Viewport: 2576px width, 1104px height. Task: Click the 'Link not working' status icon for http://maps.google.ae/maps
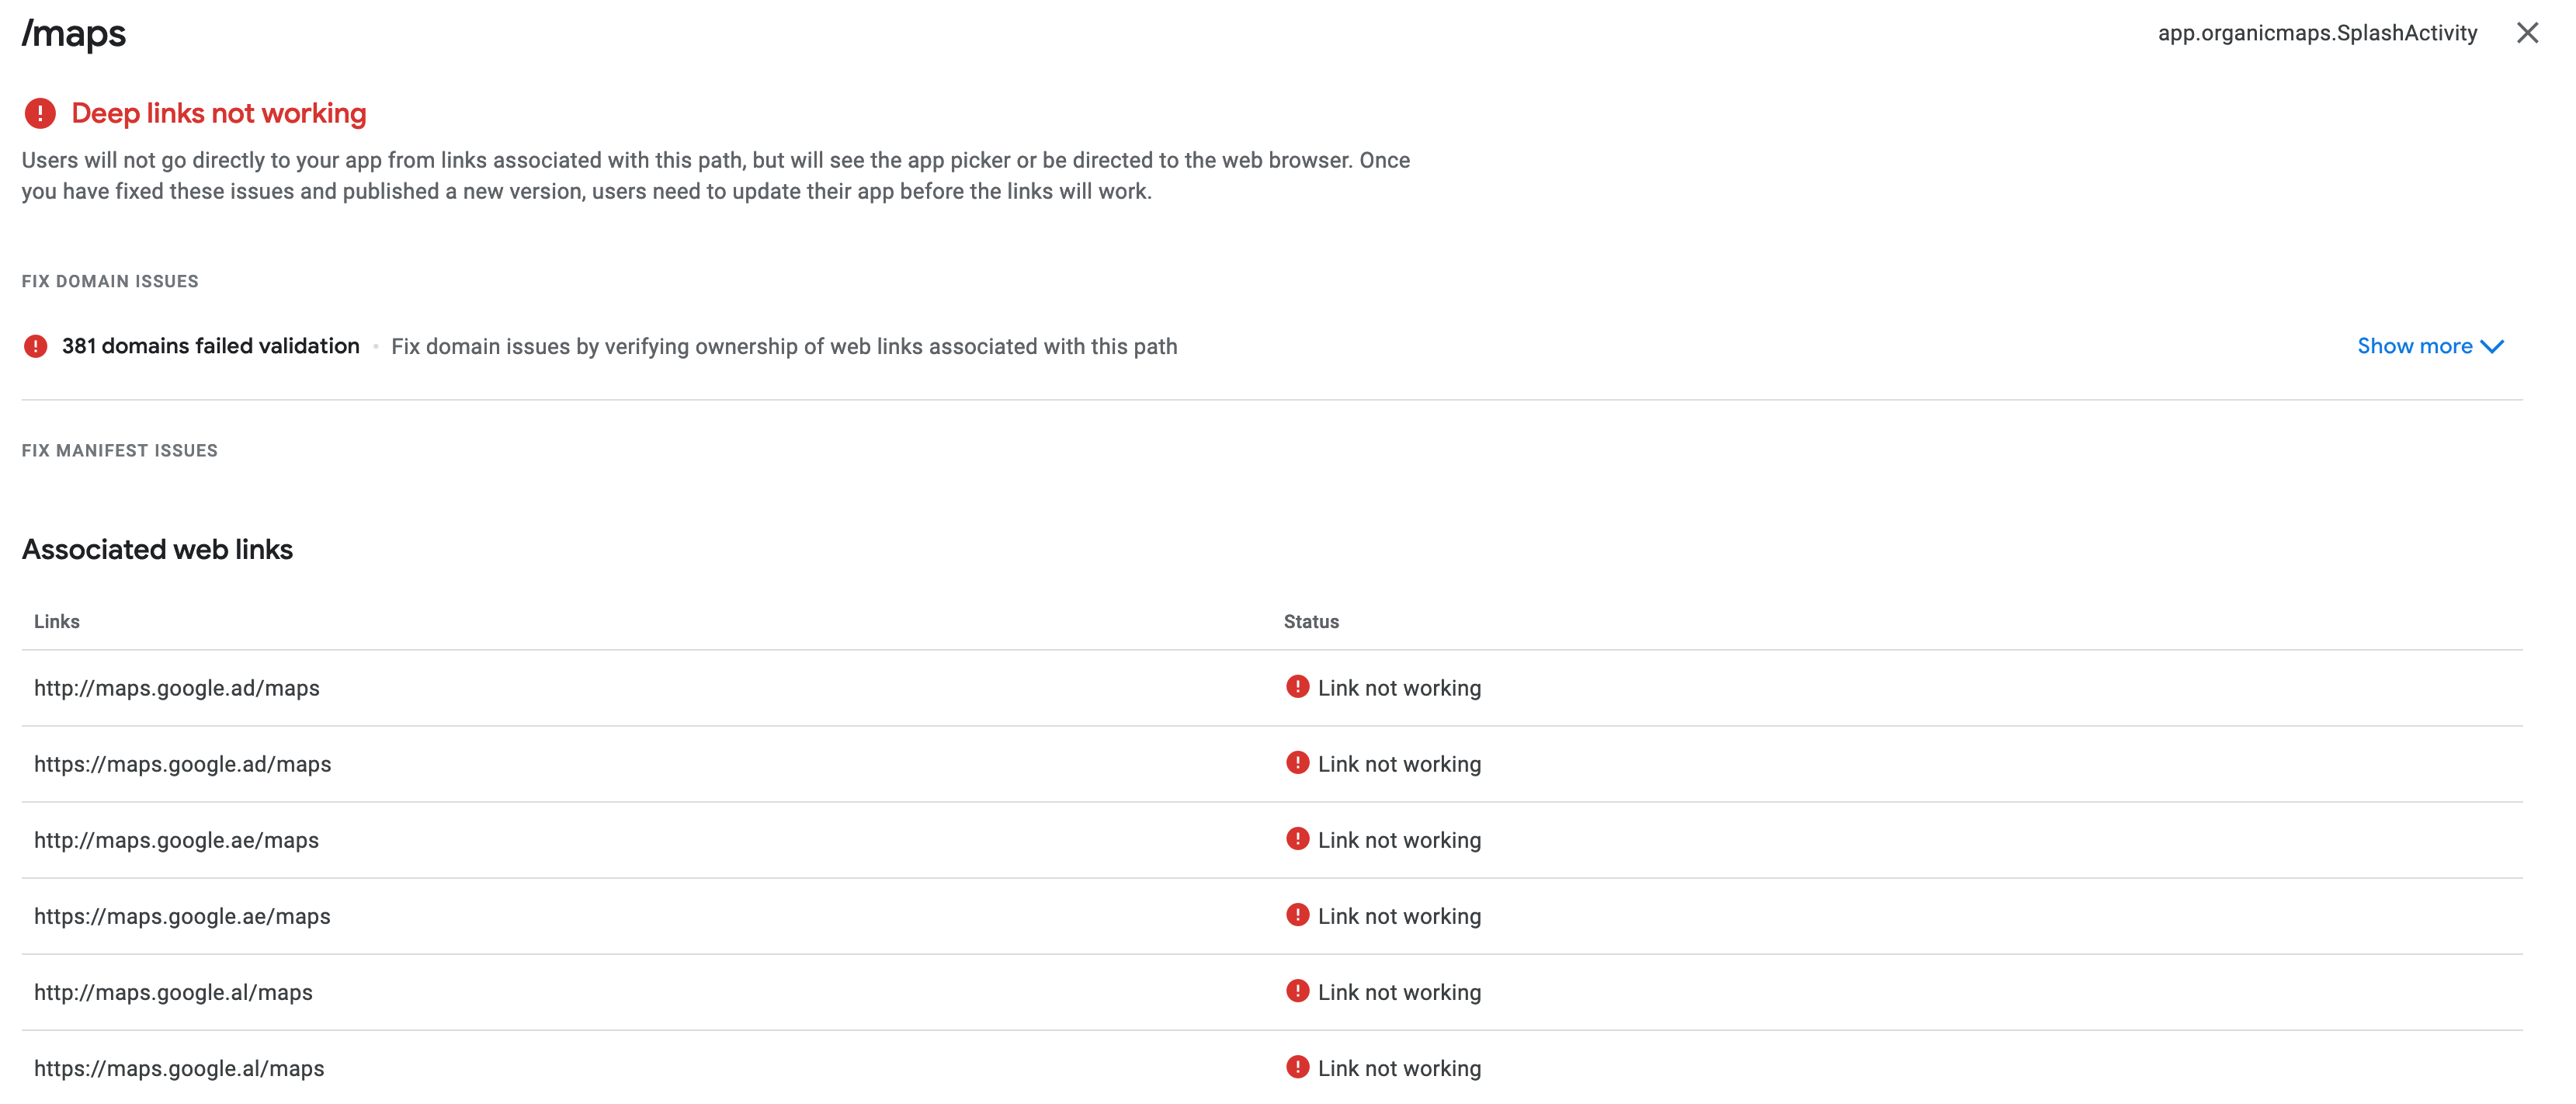pyautogui.click(x=1297, y=839)
